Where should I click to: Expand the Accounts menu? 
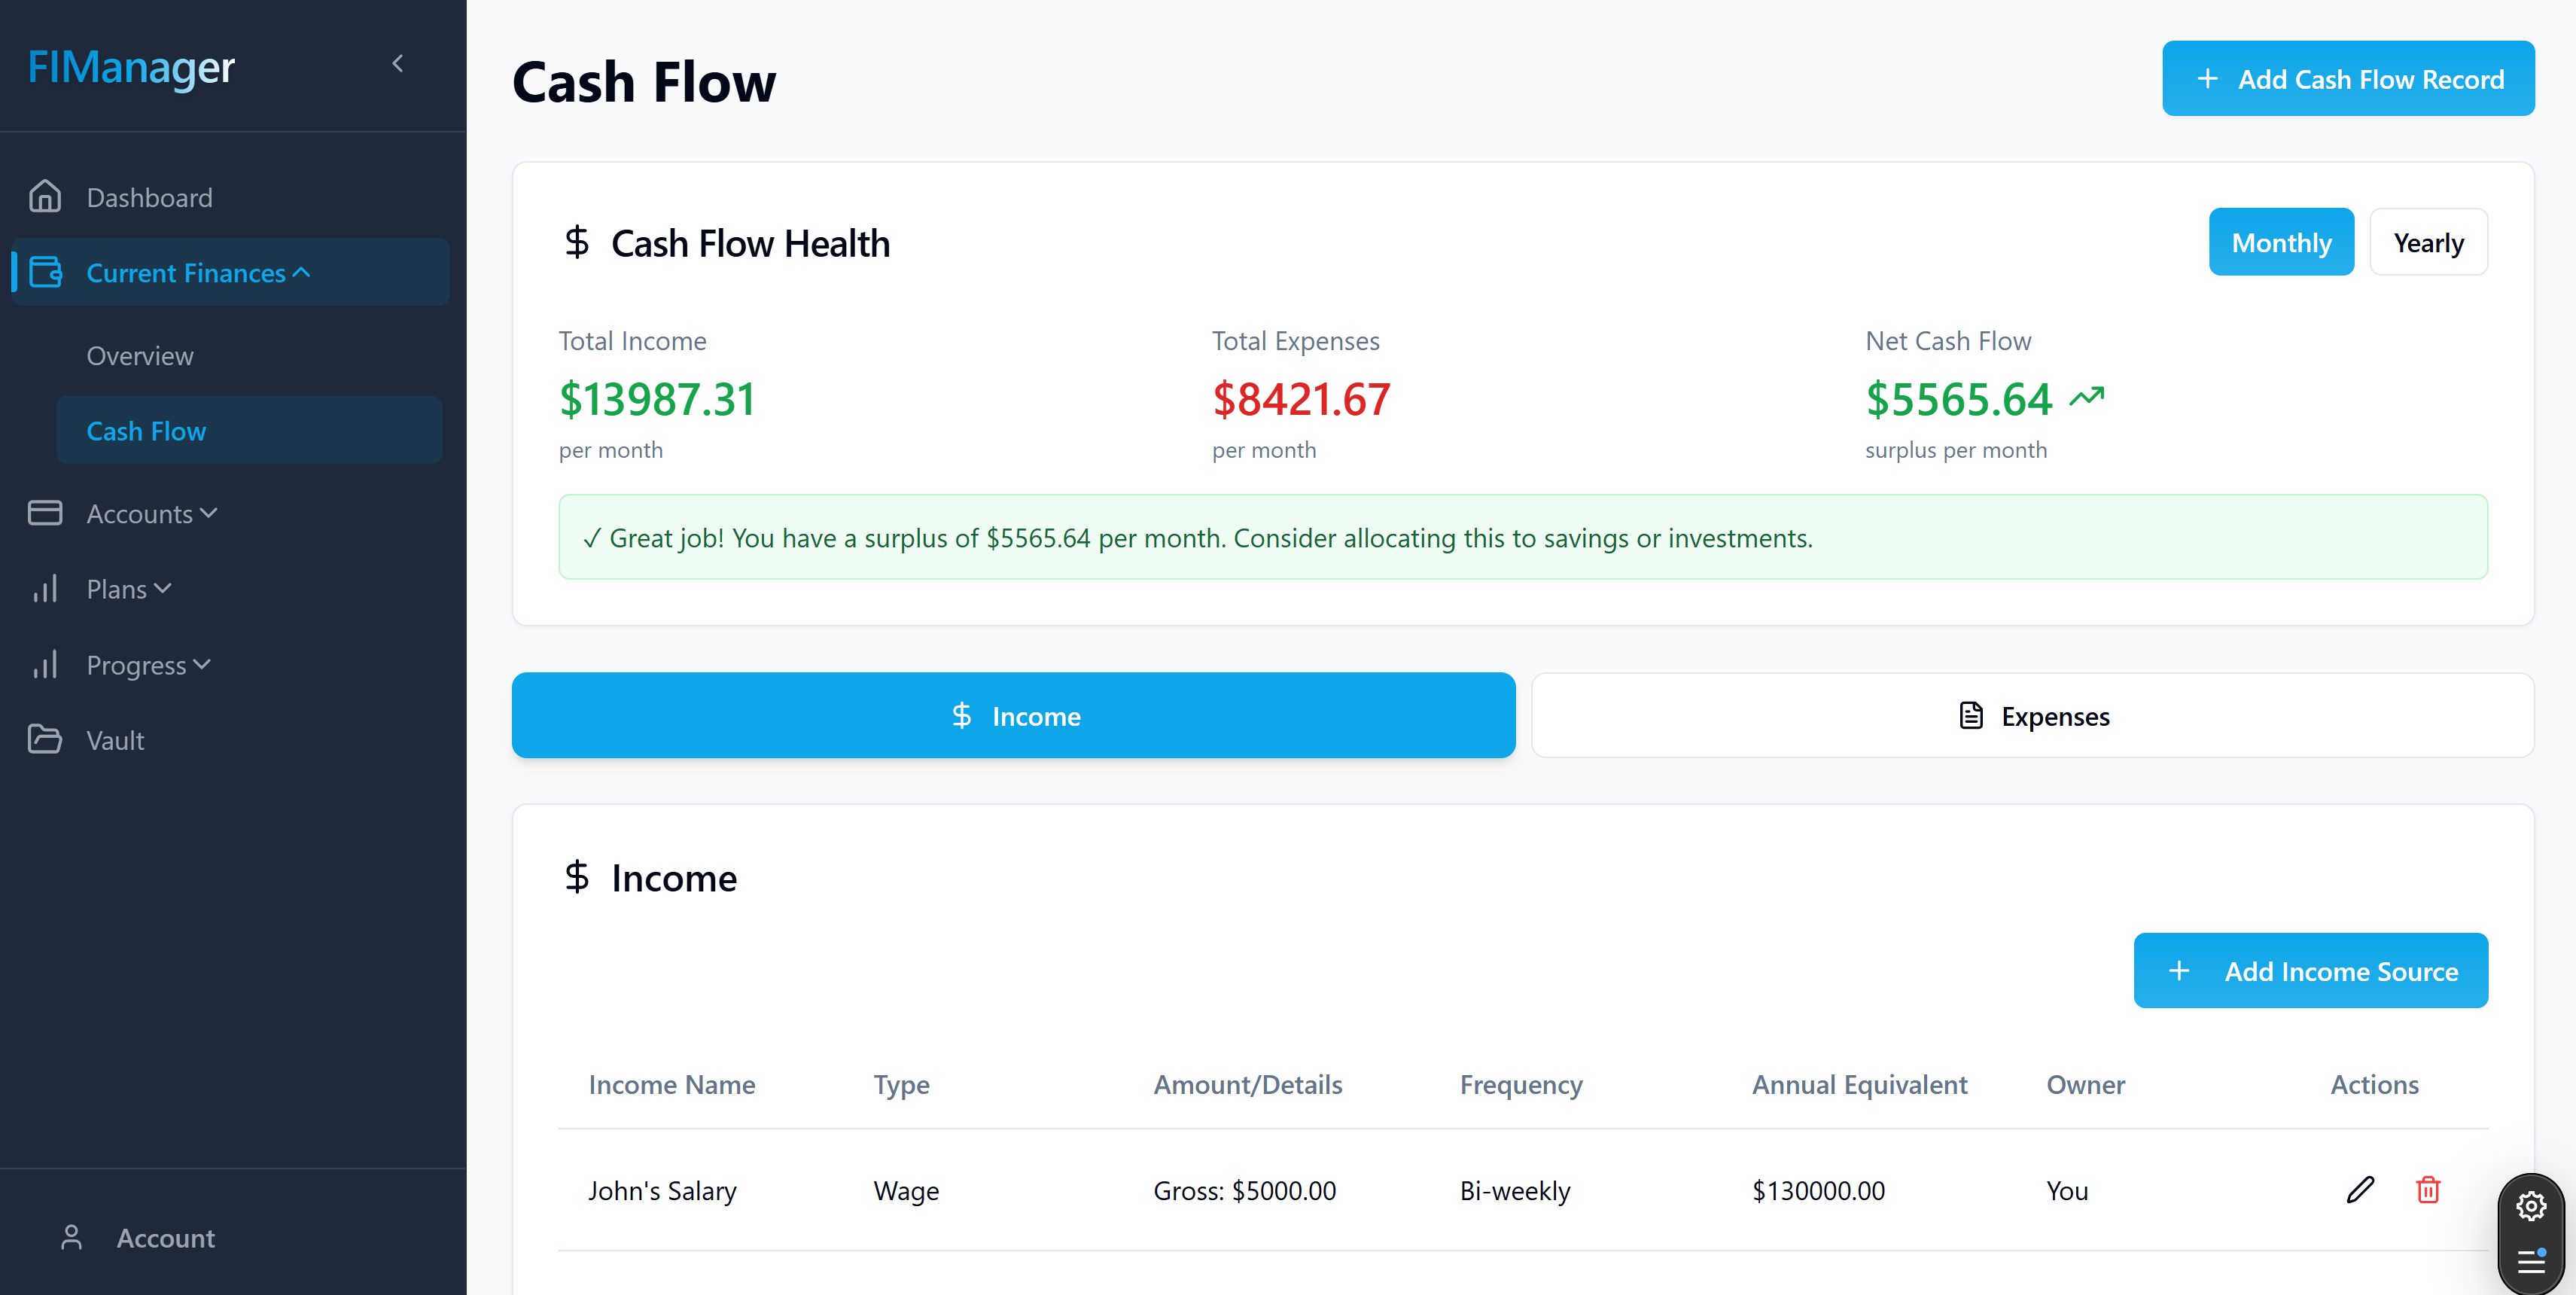[151, 513]
